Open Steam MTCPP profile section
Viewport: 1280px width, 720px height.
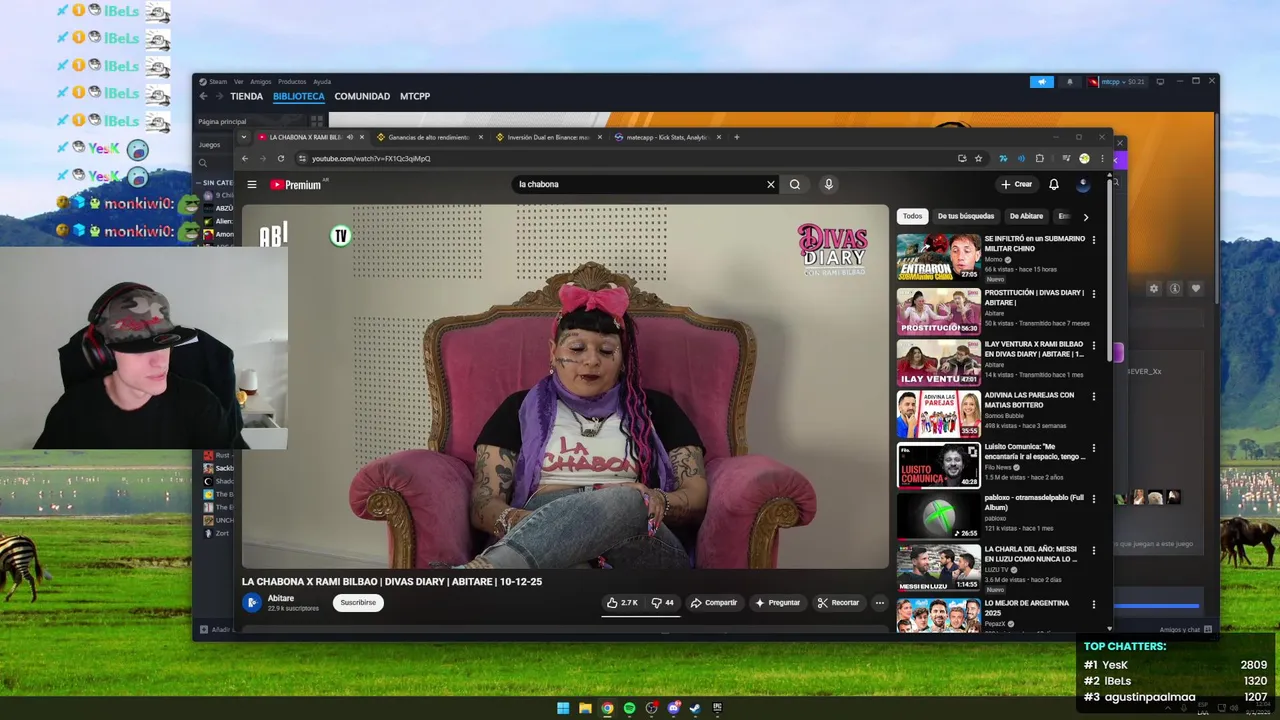coord(415,97)
